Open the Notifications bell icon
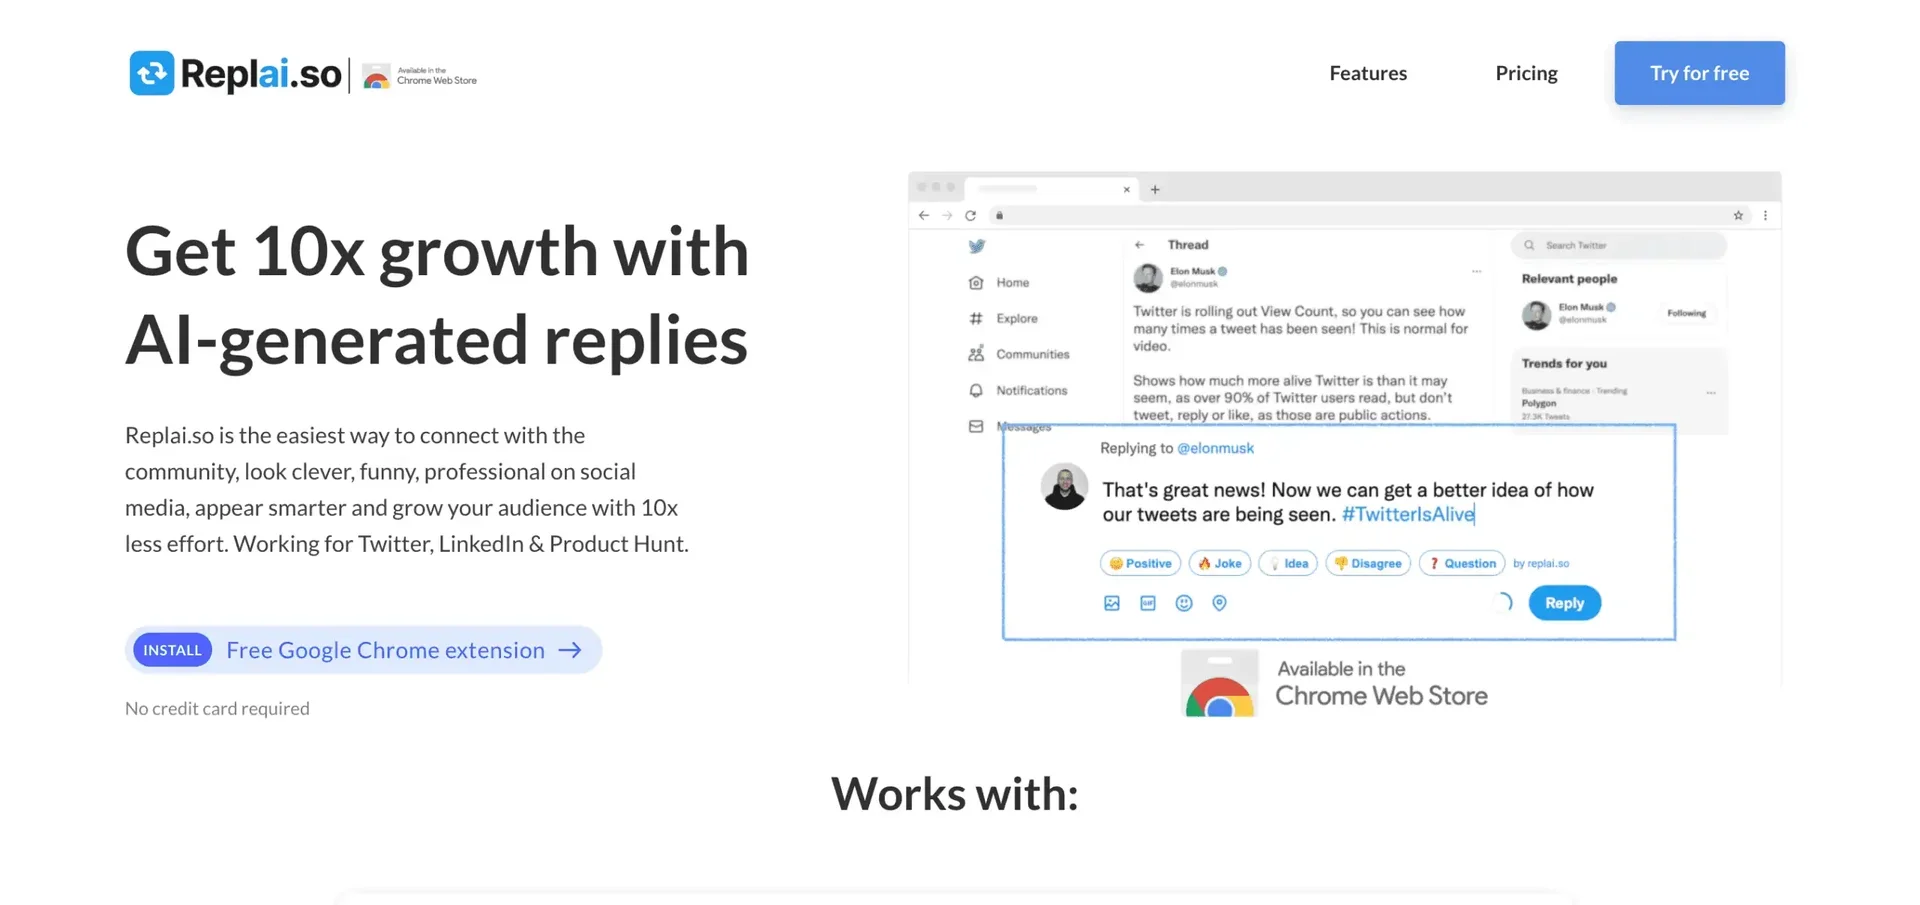This screenshot has height=905, width=1920. [976, 391]
